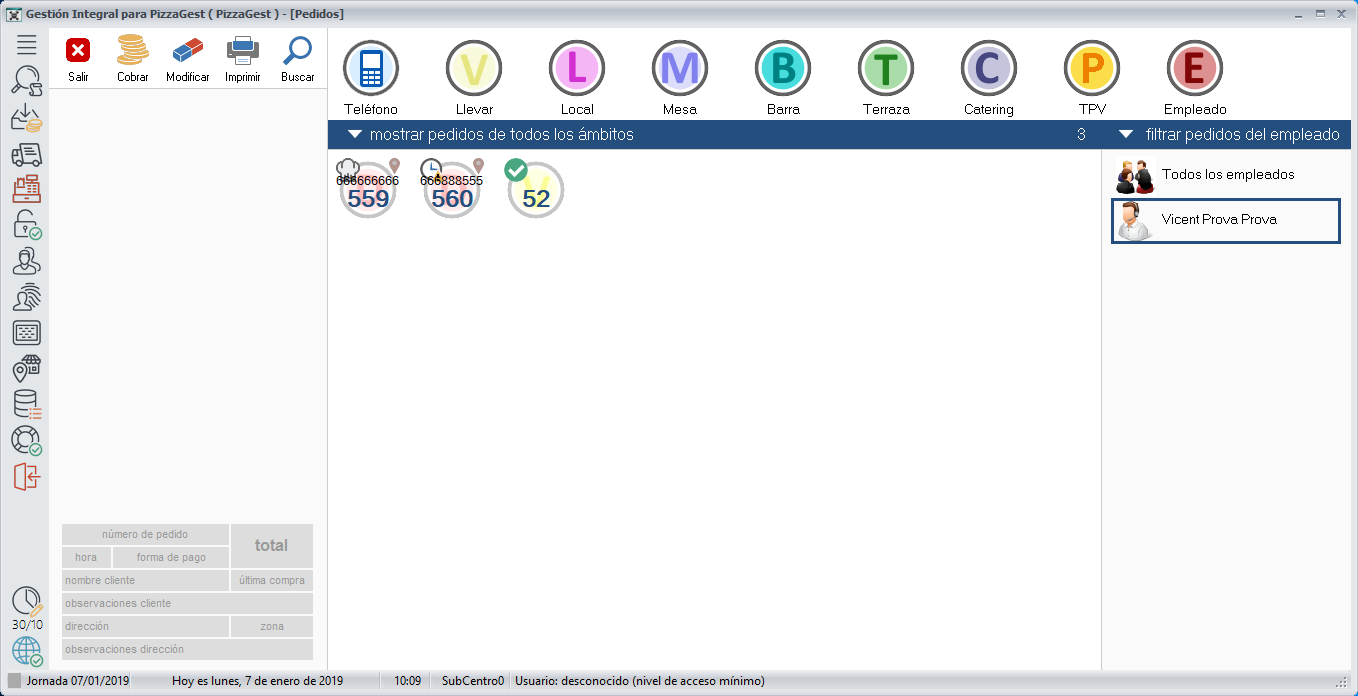This screenshot has width=1358, height=696.
Task: Click the on-screen keyboard sidebar icon
Action: click(27, 333)
